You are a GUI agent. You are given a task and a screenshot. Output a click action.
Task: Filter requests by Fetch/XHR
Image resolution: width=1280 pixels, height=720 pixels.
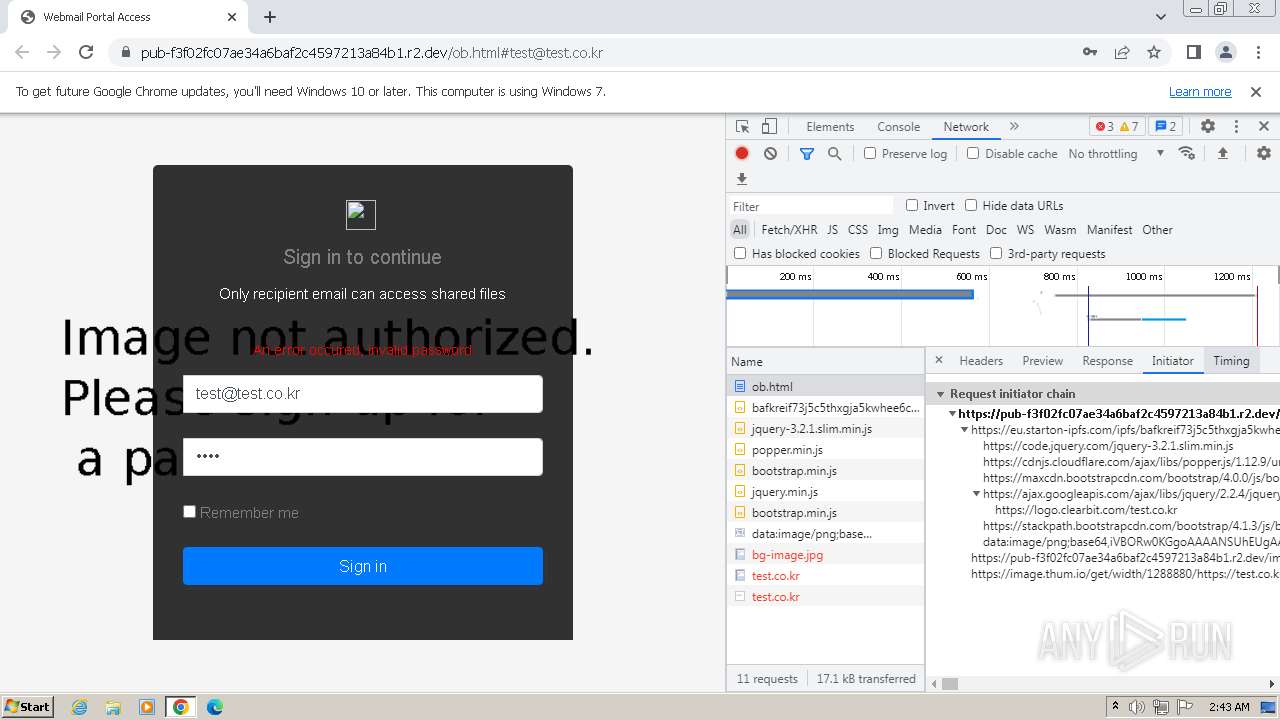[x=789, y=229]
